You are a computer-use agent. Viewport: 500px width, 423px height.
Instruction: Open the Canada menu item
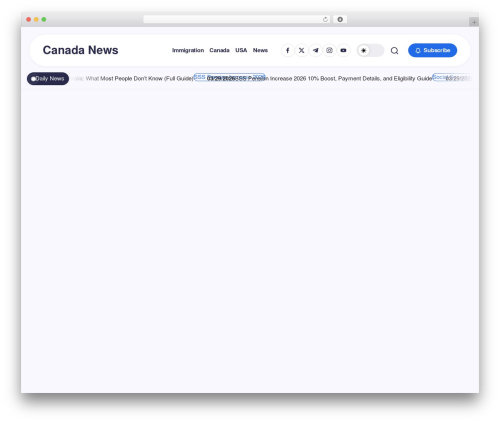[219, 50]
